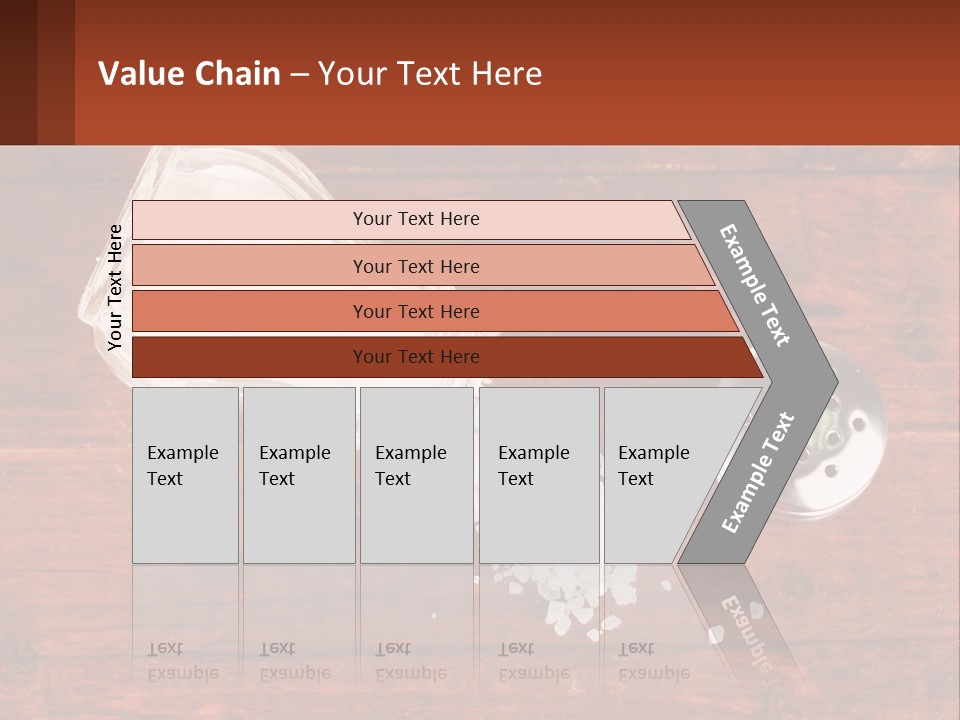The image size is (960, 720).
Task: Select the second salmon Your Text Here bar
Action: tap(422, 266)
